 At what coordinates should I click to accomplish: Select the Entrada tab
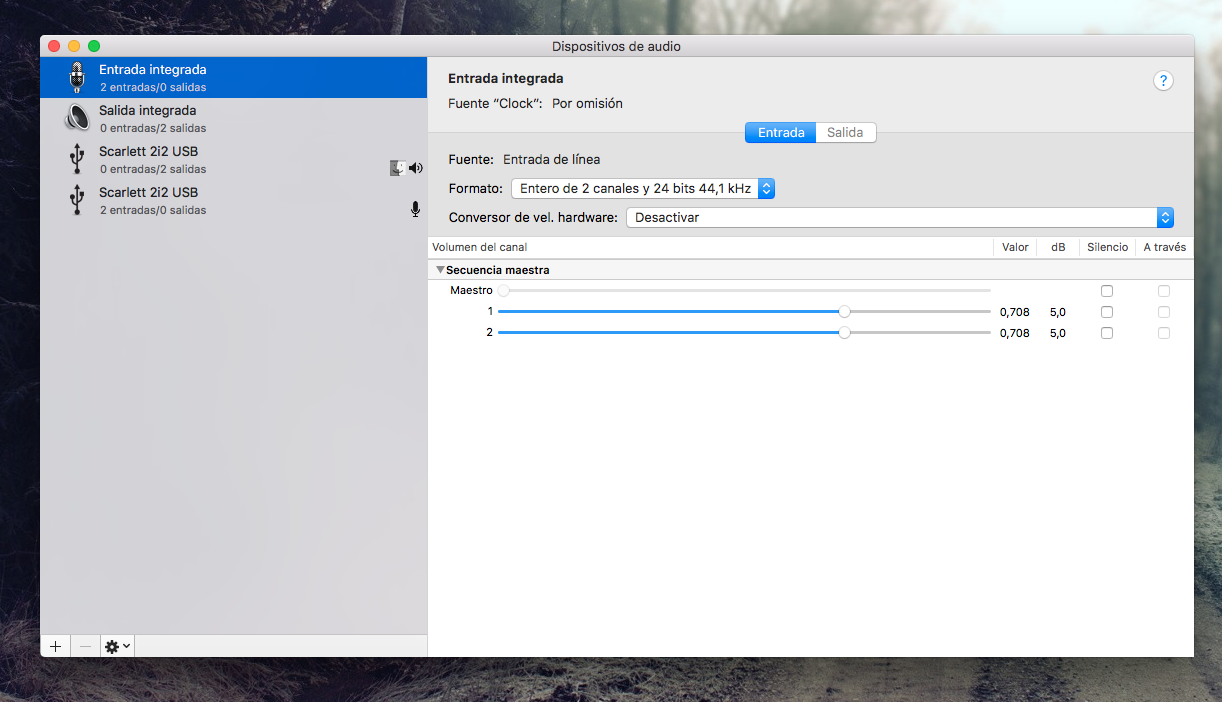click(x=781, y=132)
